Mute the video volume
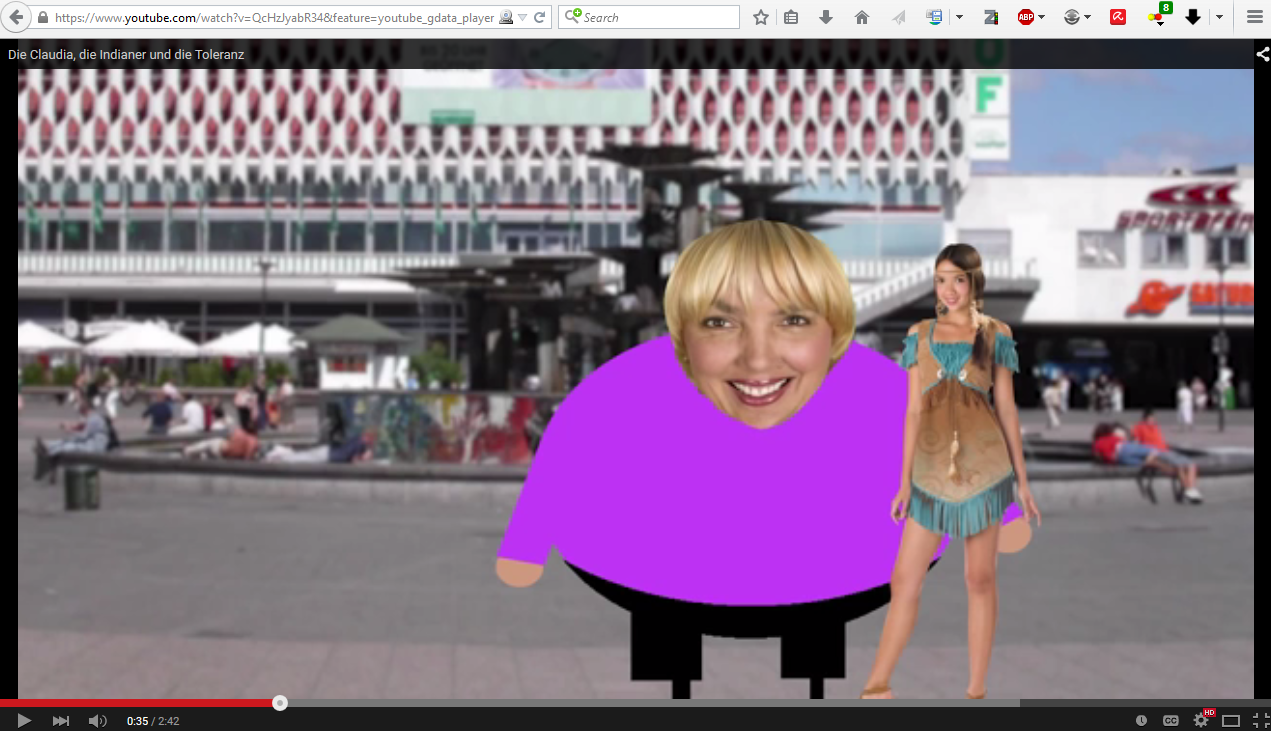 [x=97, y=720]
